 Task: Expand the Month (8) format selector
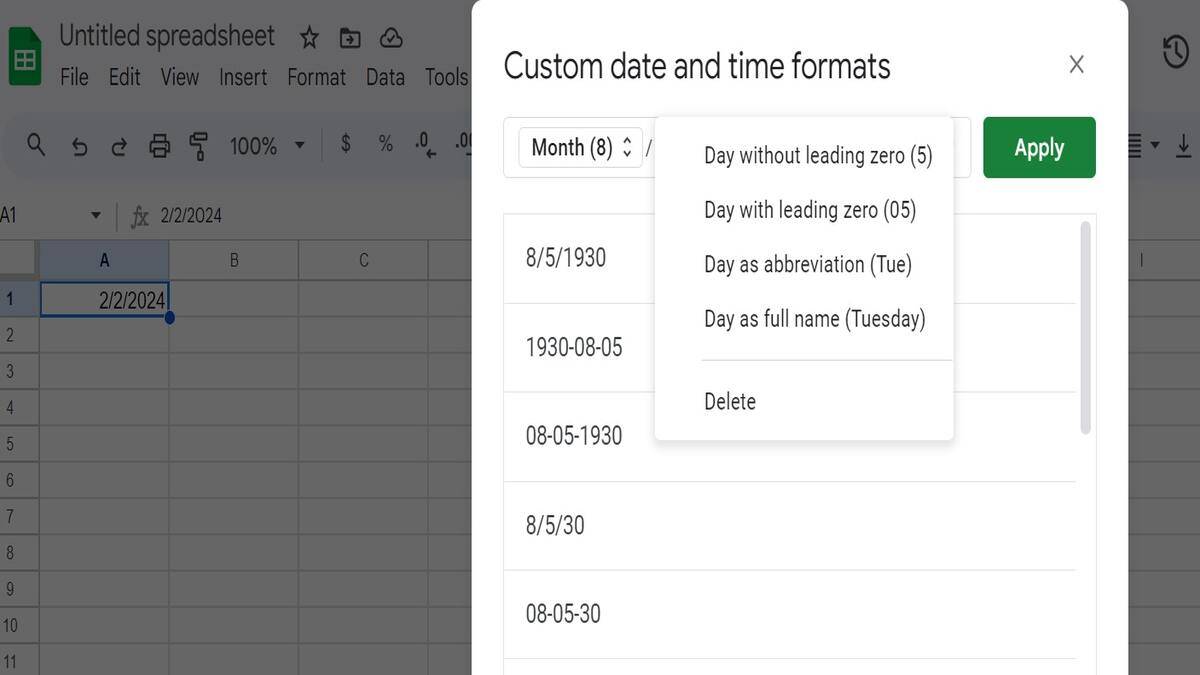pyautogui.click(x=581, y=148)
